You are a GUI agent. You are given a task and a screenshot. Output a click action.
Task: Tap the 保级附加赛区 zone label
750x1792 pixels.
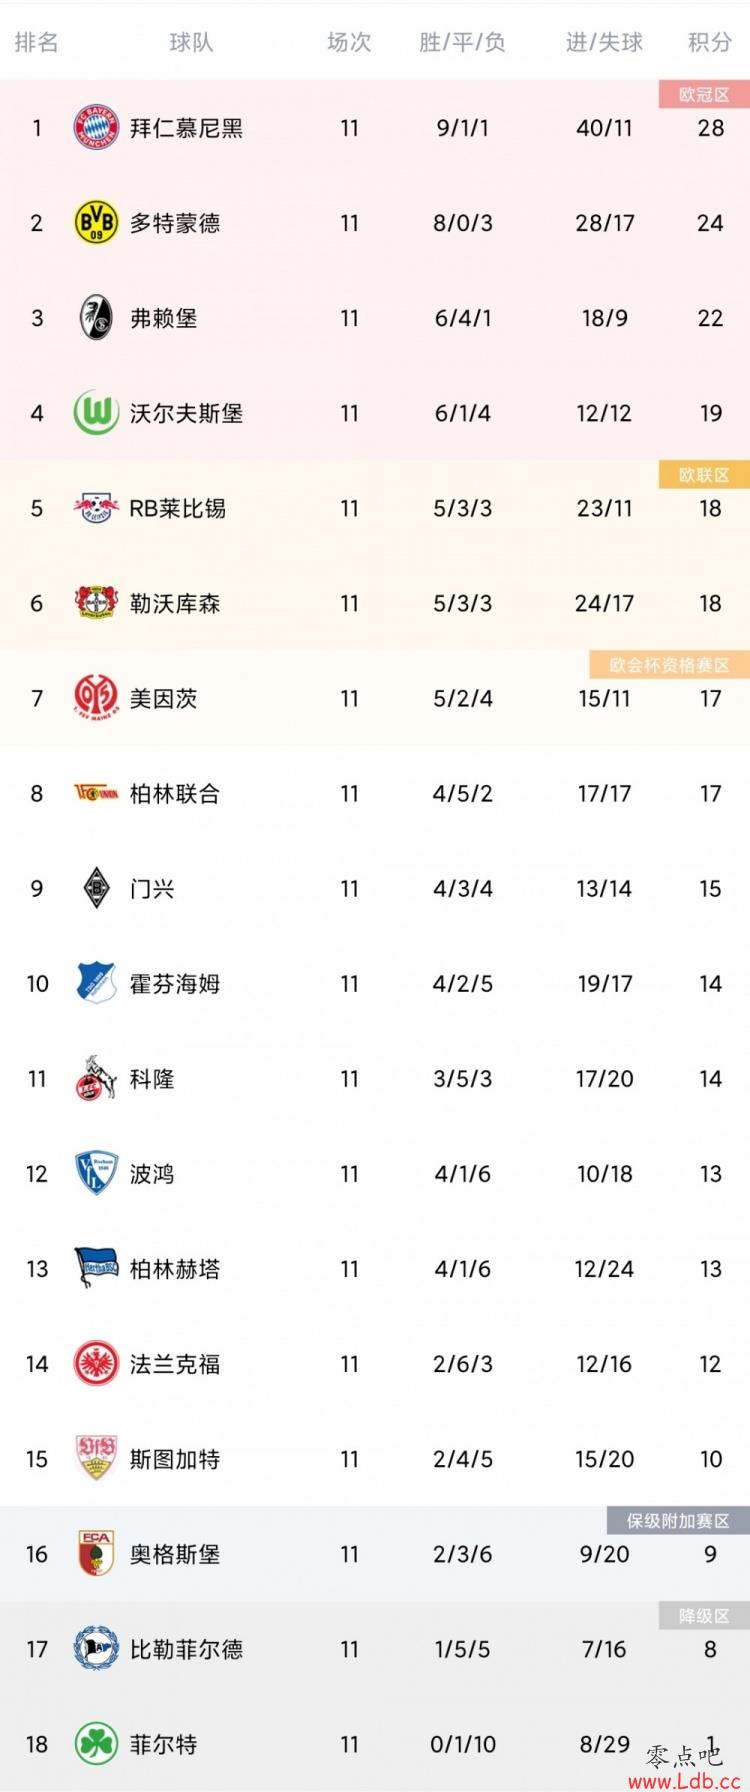coord(678,1520)
